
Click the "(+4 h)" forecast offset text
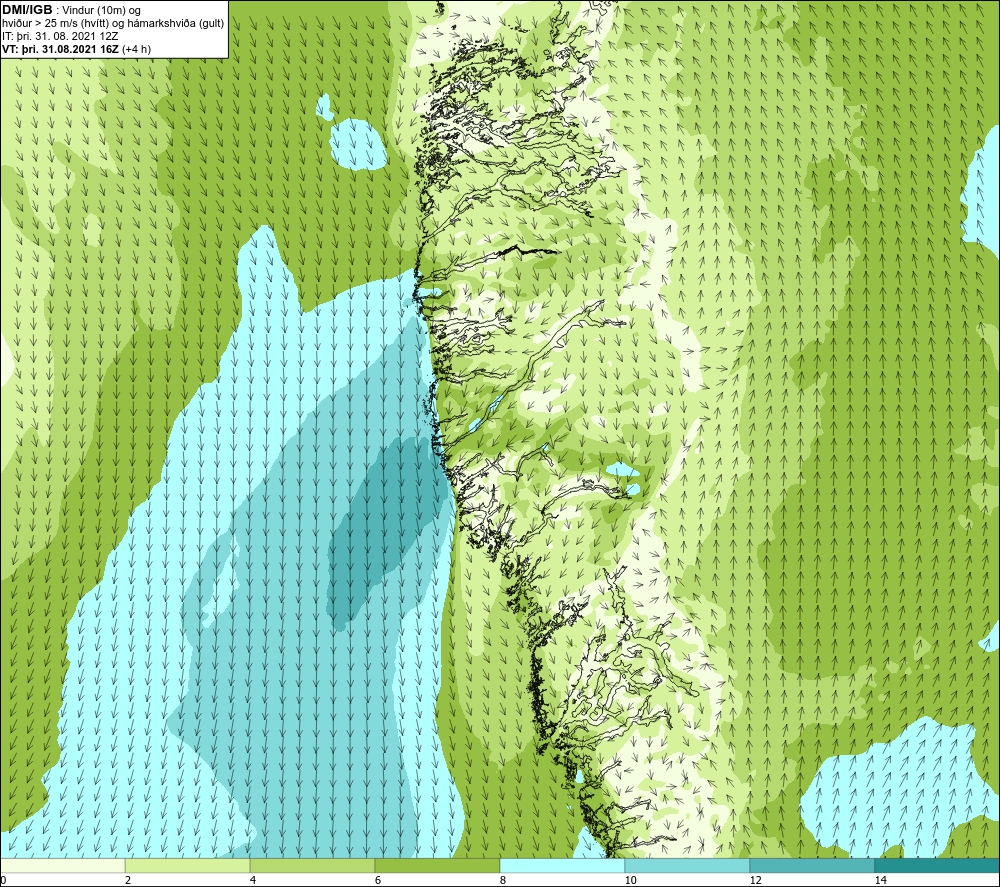click(136, 49)
